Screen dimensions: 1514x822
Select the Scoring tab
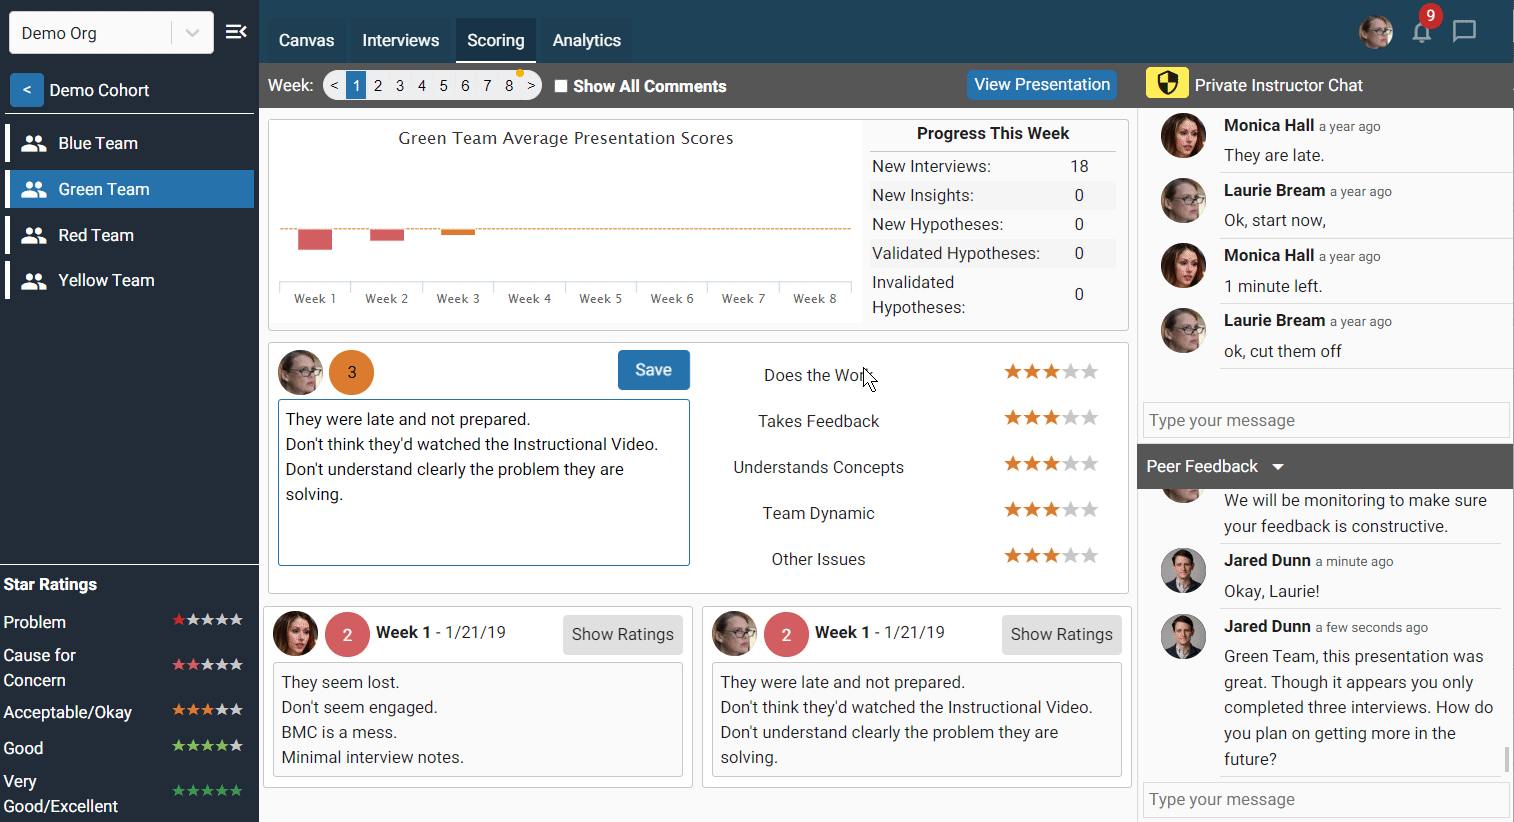(495, 40)
